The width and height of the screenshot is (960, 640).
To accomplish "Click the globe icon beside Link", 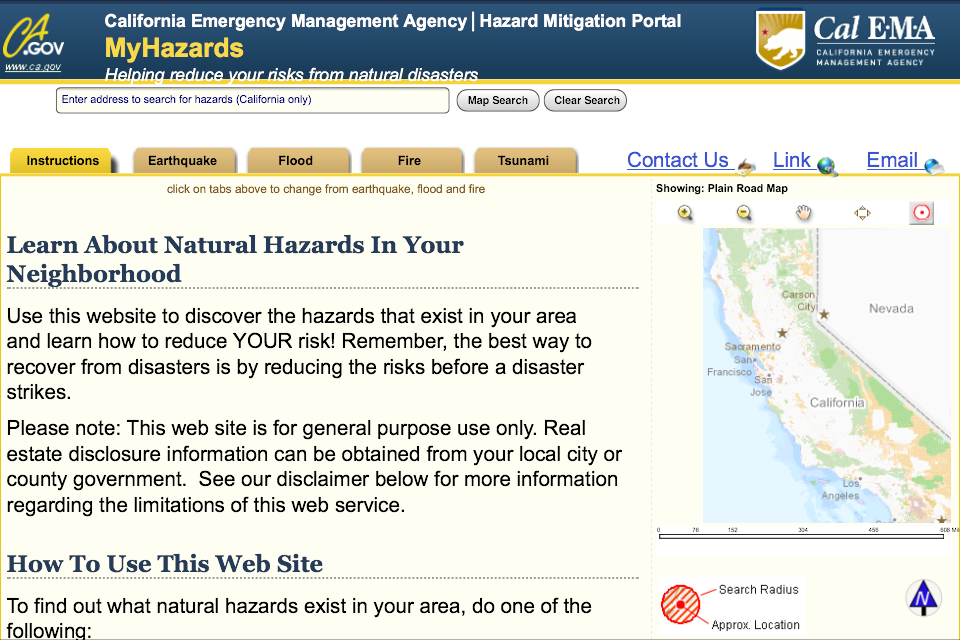I will tap(827, 165).
